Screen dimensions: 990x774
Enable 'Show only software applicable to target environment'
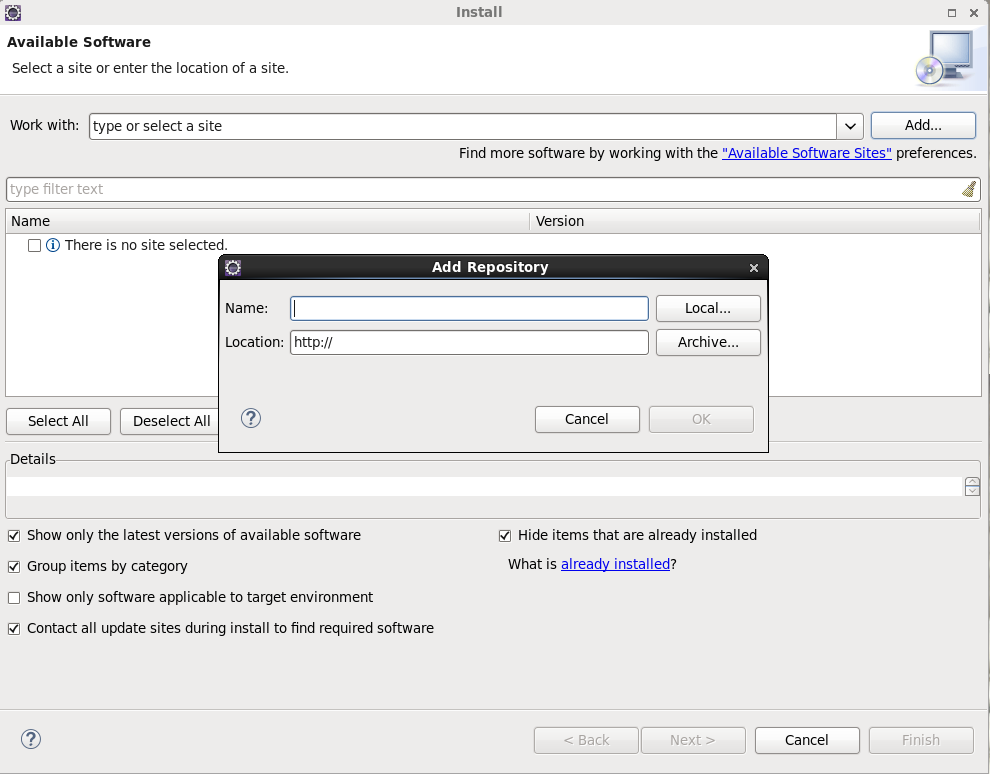(x=14, y=597)
